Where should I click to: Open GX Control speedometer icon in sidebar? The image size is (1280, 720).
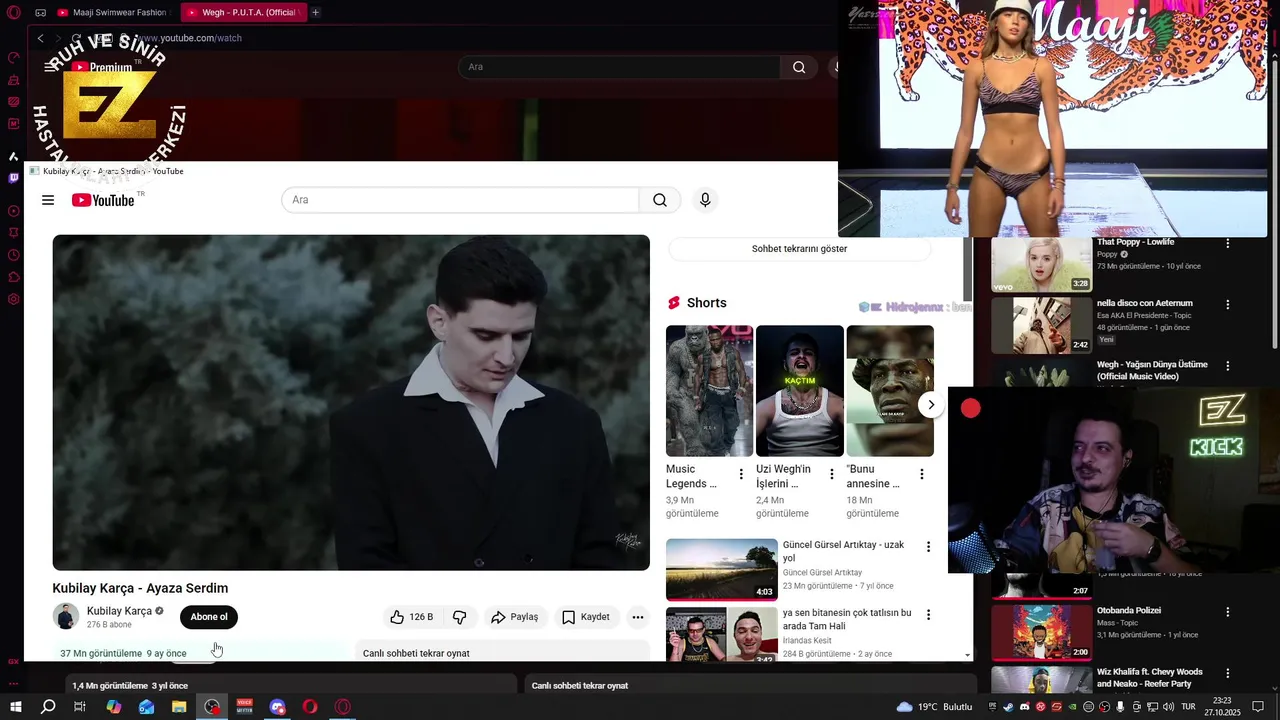pos(13,58)
